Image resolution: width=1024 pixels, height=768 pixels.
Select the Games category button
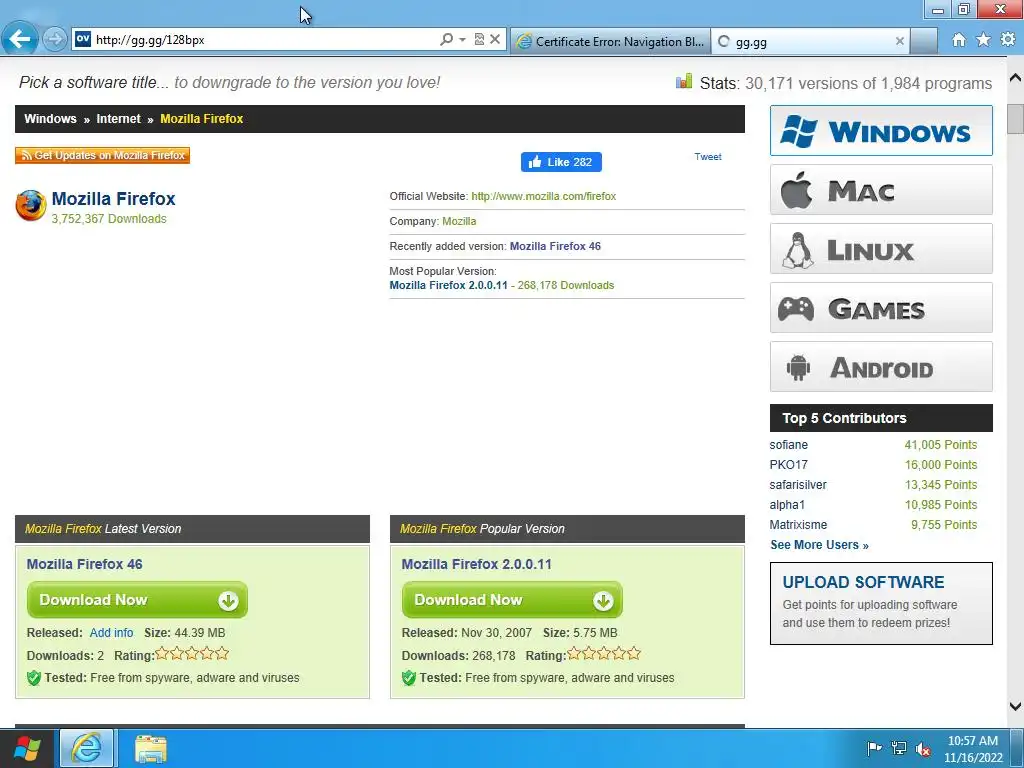pyautogui.click(x=881, y=308)
